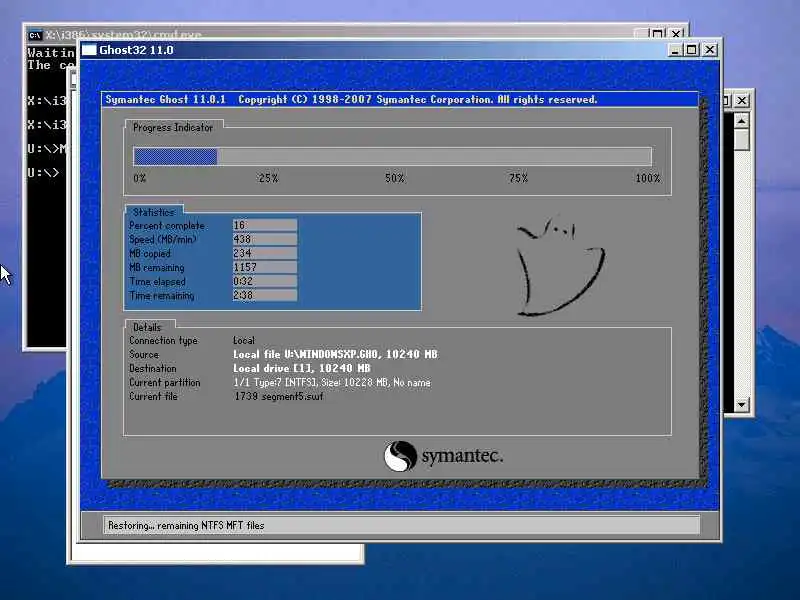800x600 pixels.
Task: Click Current file segment5.swf text
Action: point(279,396)
